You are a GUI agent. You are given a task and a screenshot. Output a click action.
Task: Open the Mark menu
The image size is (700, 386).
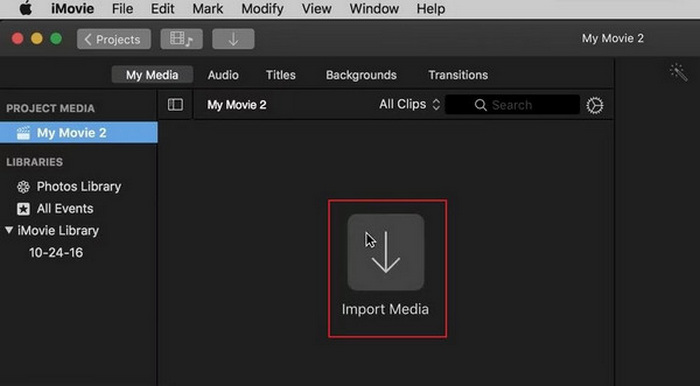click(x=208, y=8)
